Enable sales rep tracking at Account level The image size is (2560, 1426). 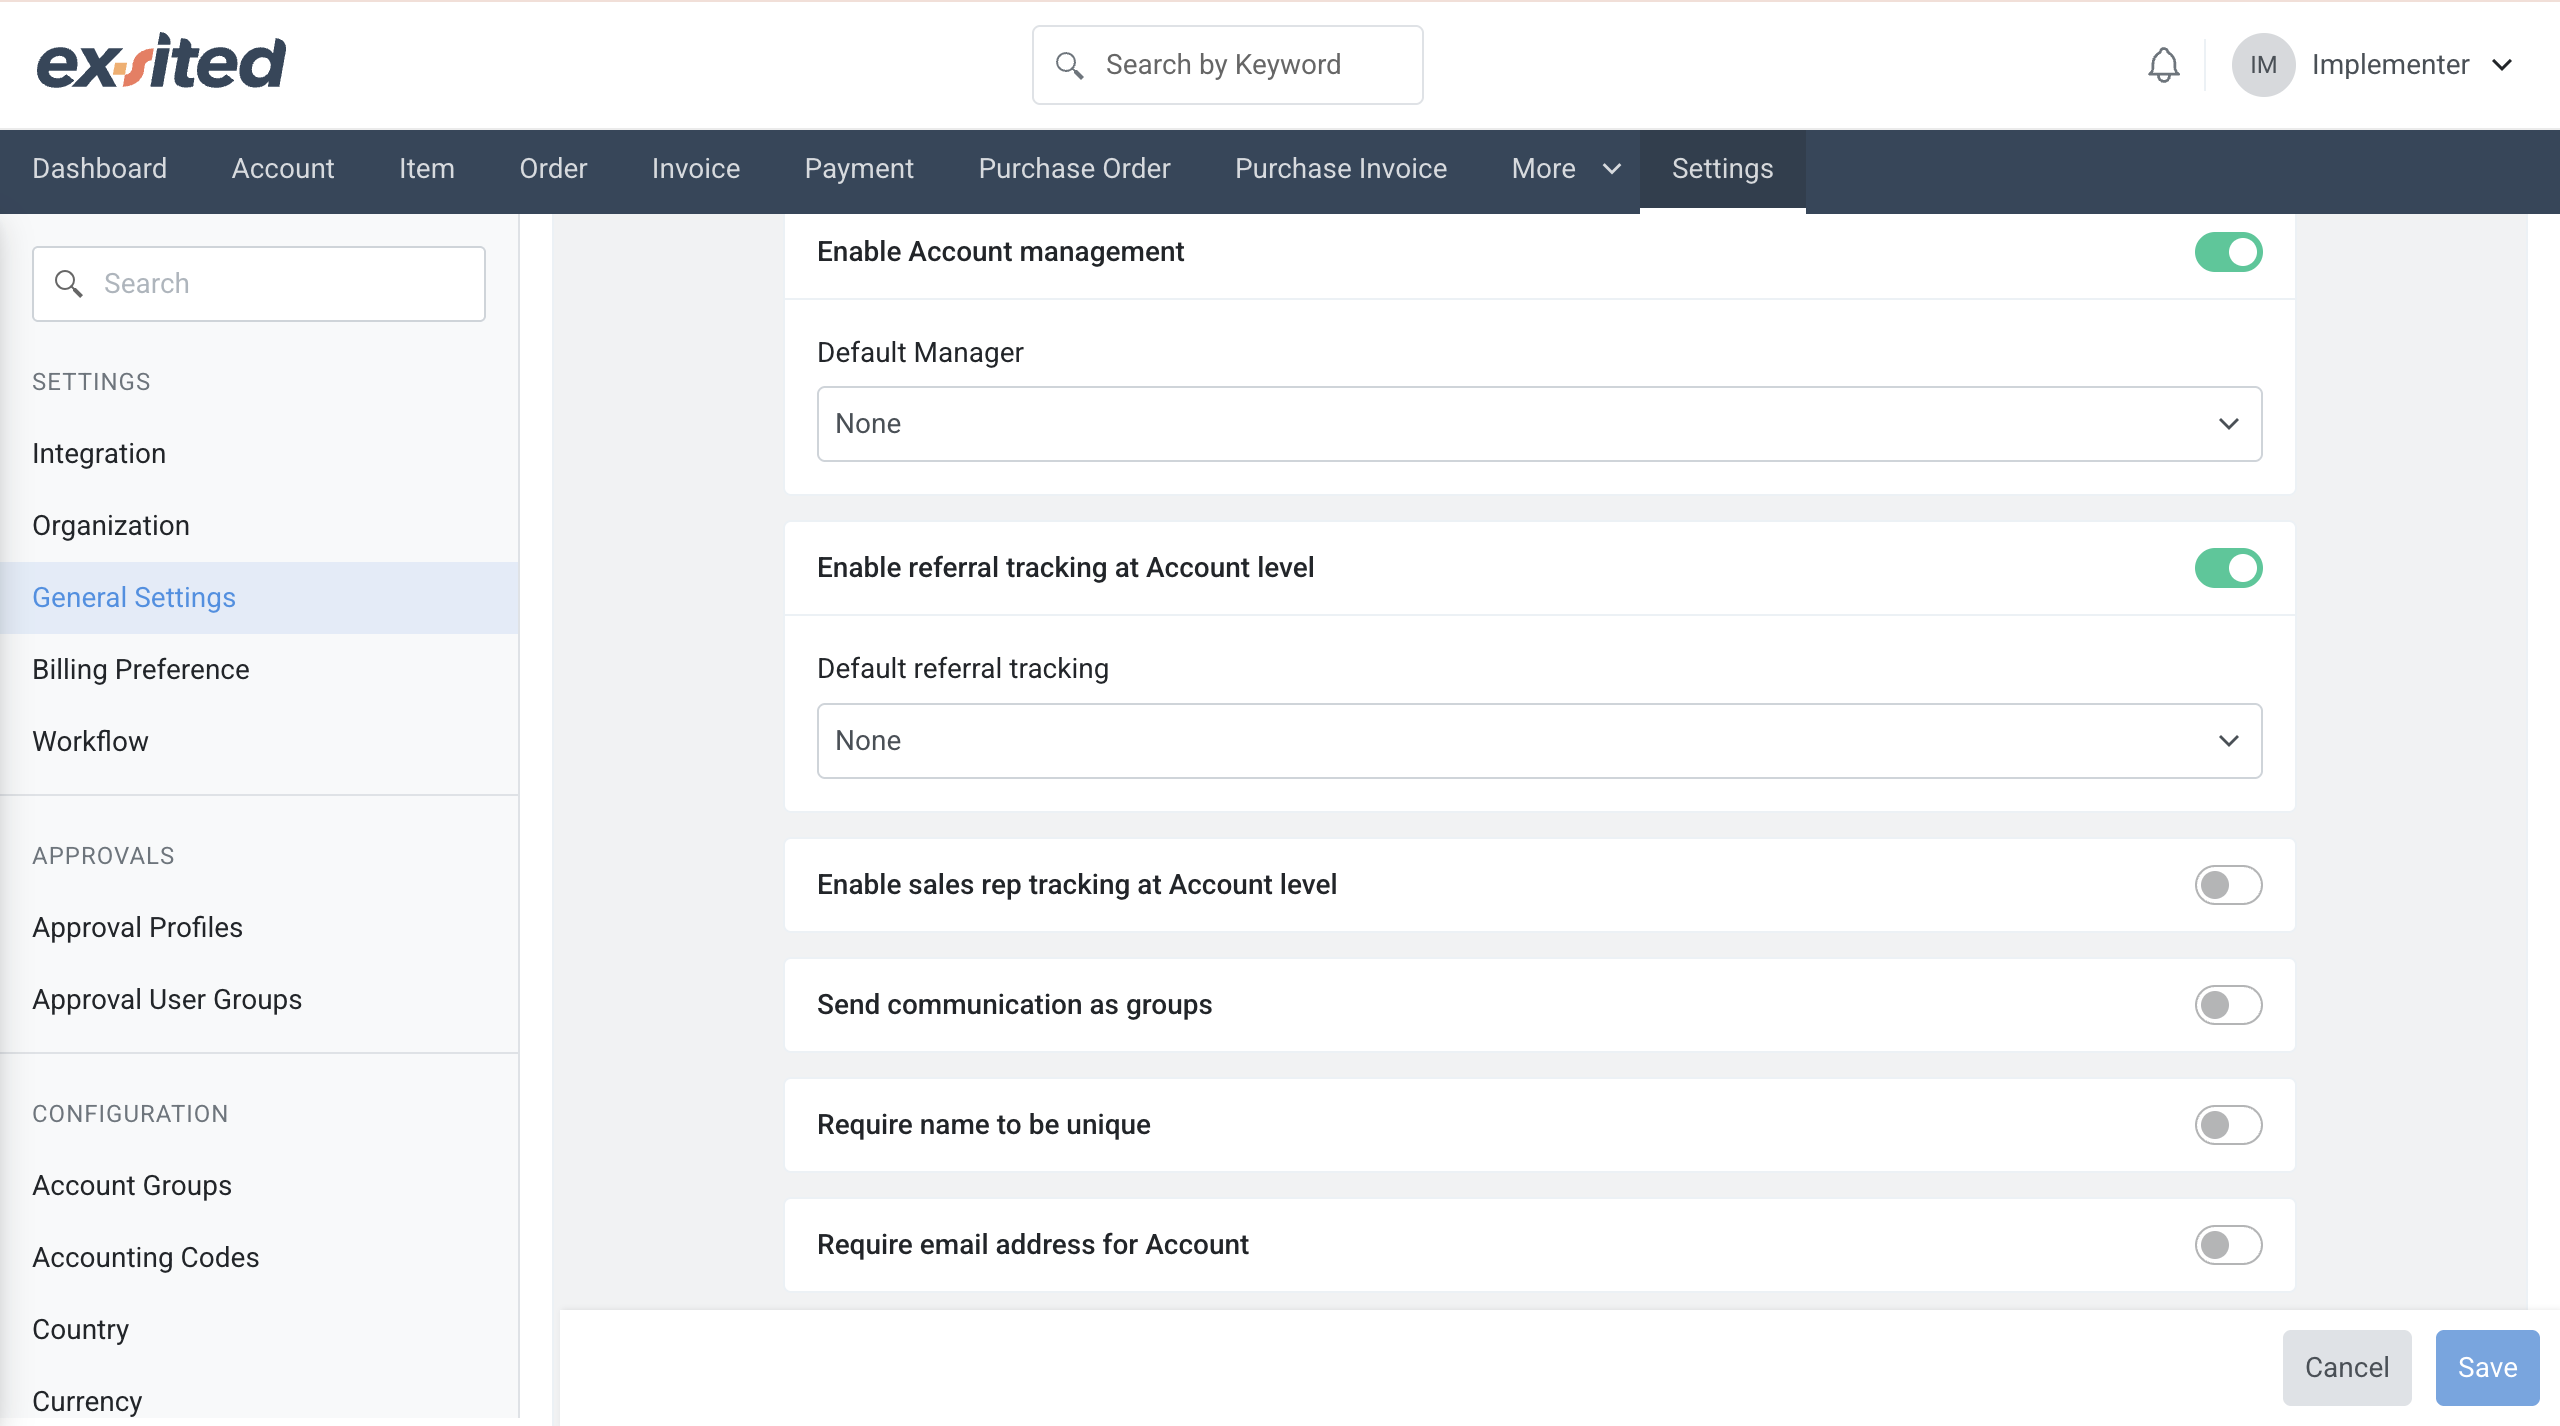(2228, 885)
